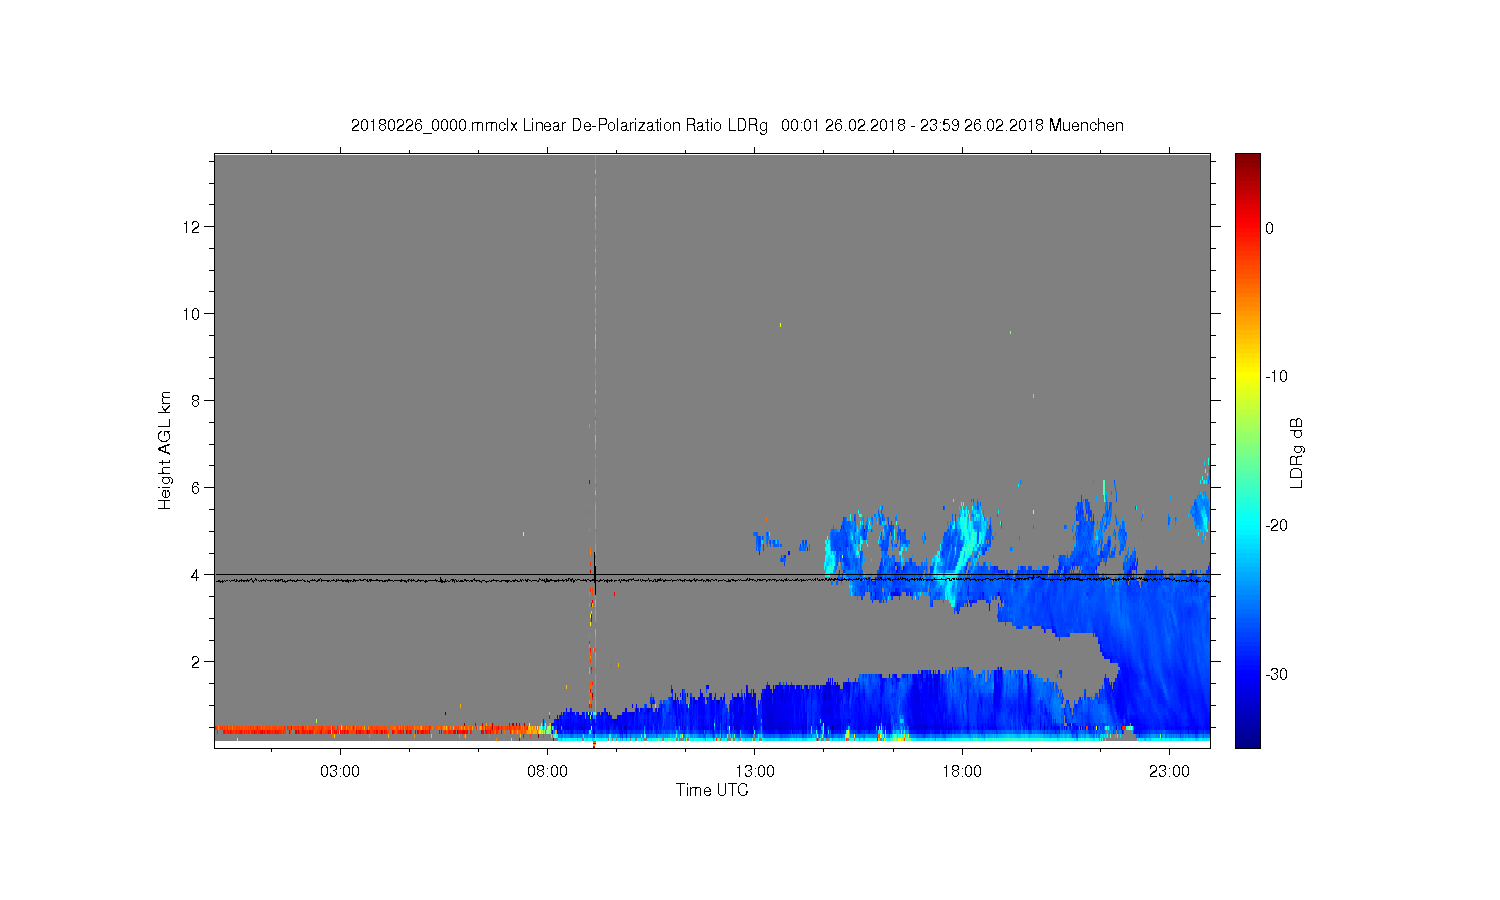This screenshot has height=900, width=1500.
Task: Click the yellow section of the colorbar
Action: pyautogui.click(x=1248, y=377)
